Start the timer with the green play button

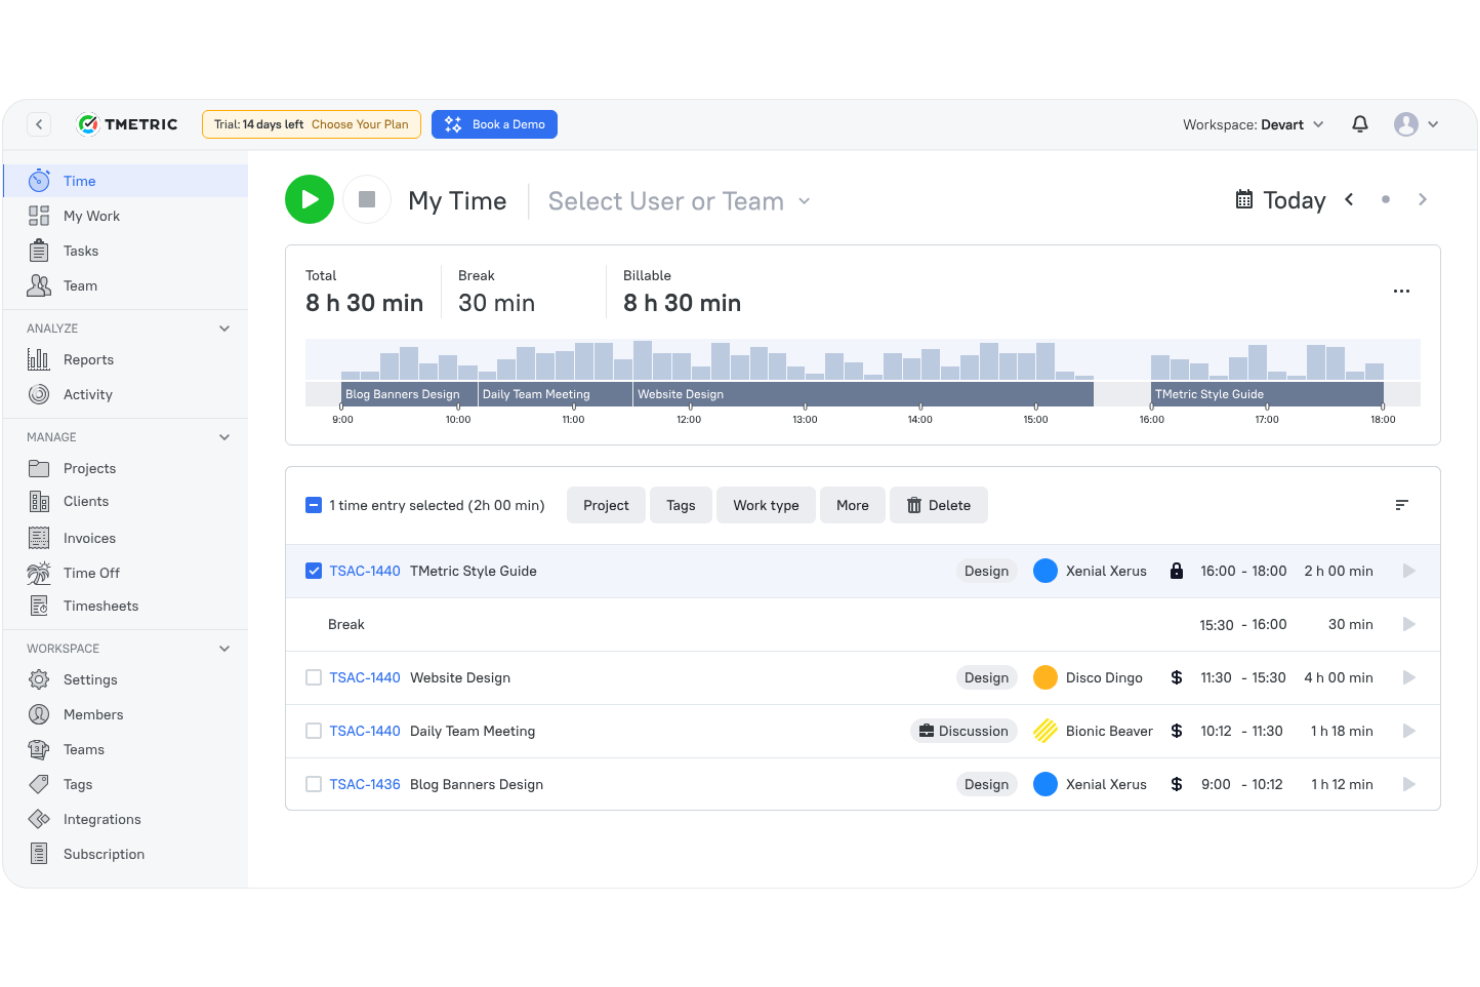[x=309, y=199]
